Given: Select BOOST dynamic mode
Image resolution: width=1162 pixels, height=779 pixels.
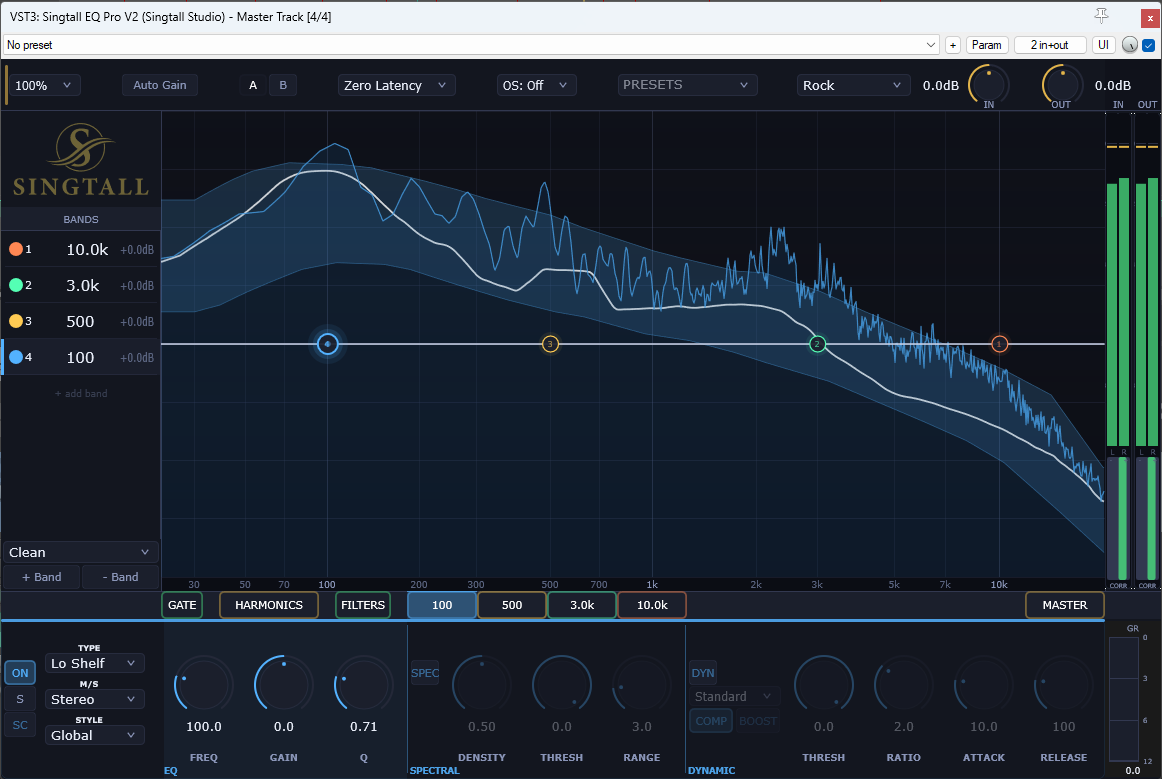Looking at the screenshot, I should point(757,720).
